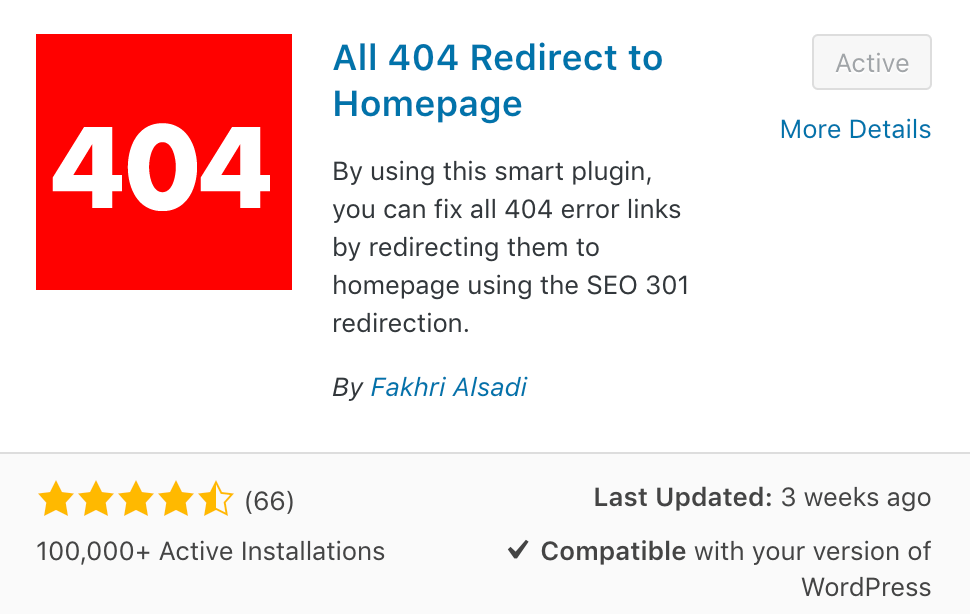Image resolution: width=970 pixels, height=614 pixels.
Task: Click the (66) ratings count
Action: point(269,501)
